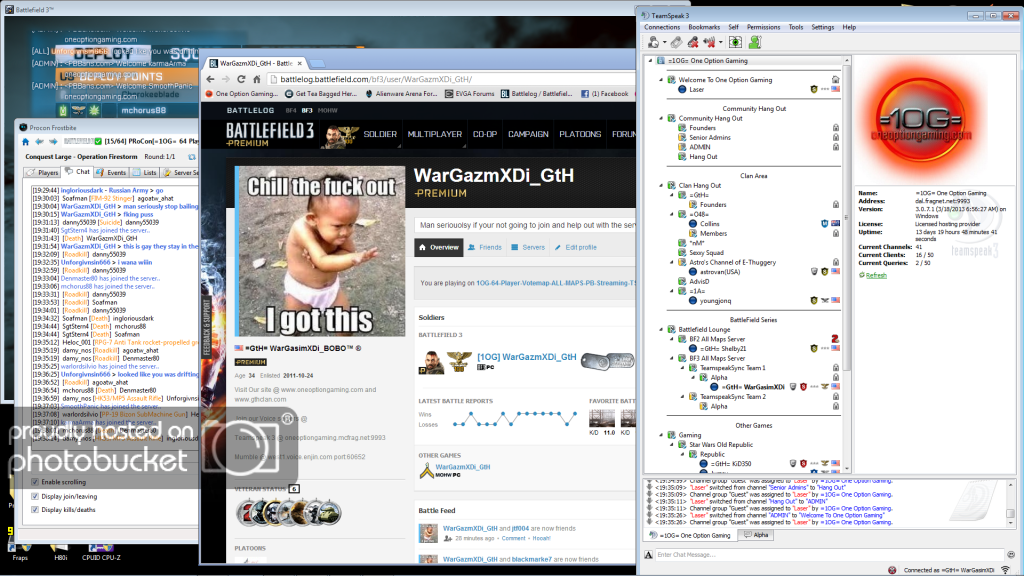
Task: Toggle the Enable scrolling checkbox
Action: (35, 482)
